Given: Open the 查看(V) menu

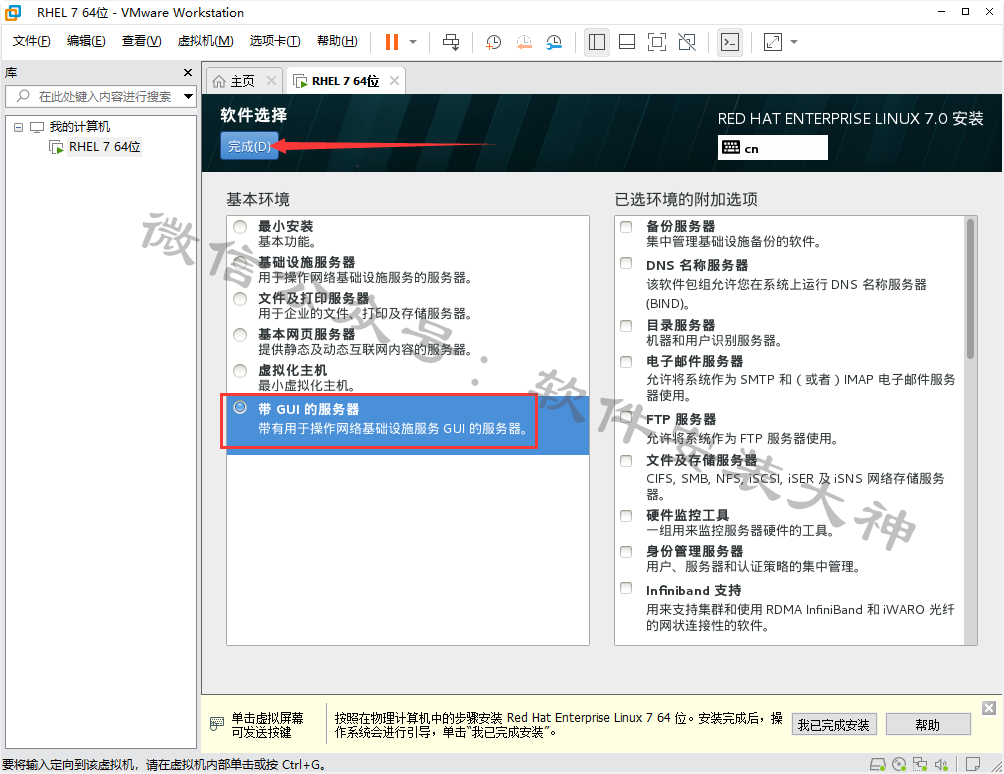Looking at the screenshot, I should coord(142,41).
